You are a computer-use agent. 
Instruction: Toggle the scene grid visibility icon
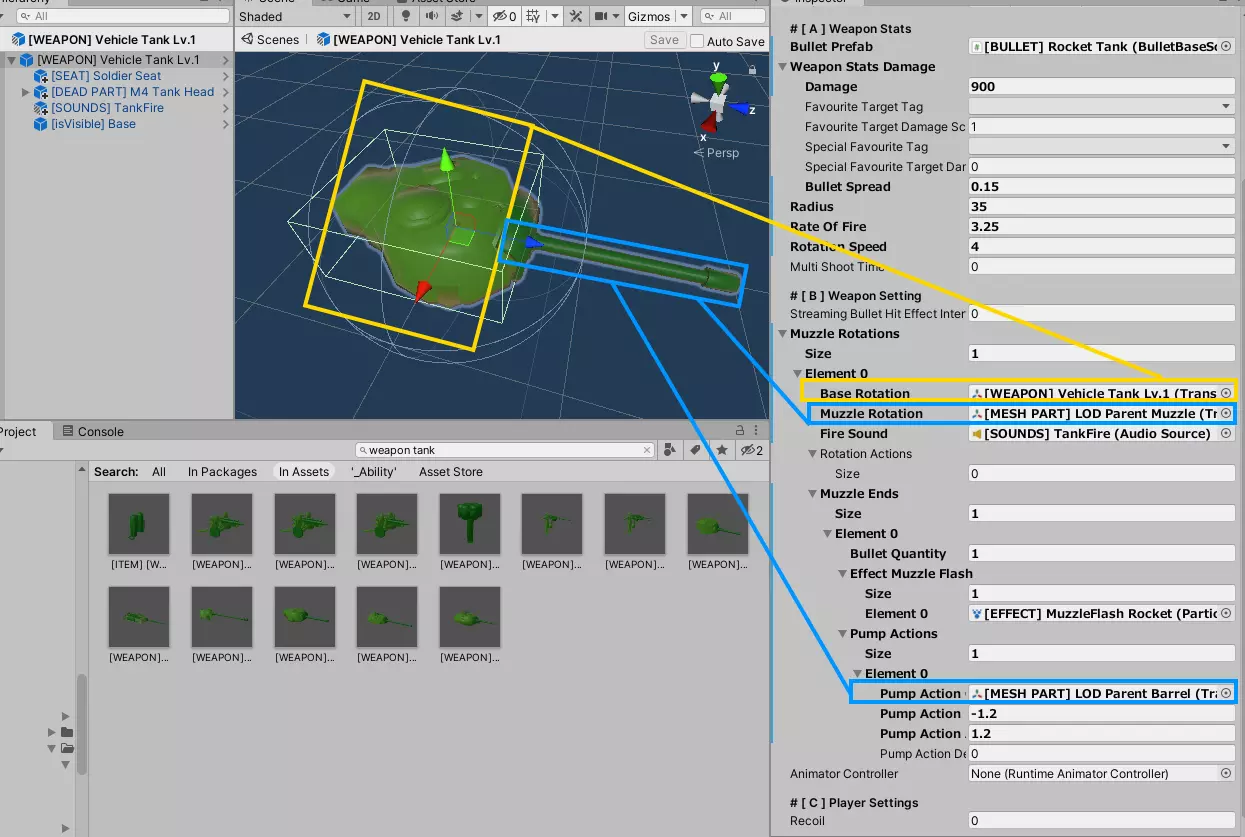533,16
